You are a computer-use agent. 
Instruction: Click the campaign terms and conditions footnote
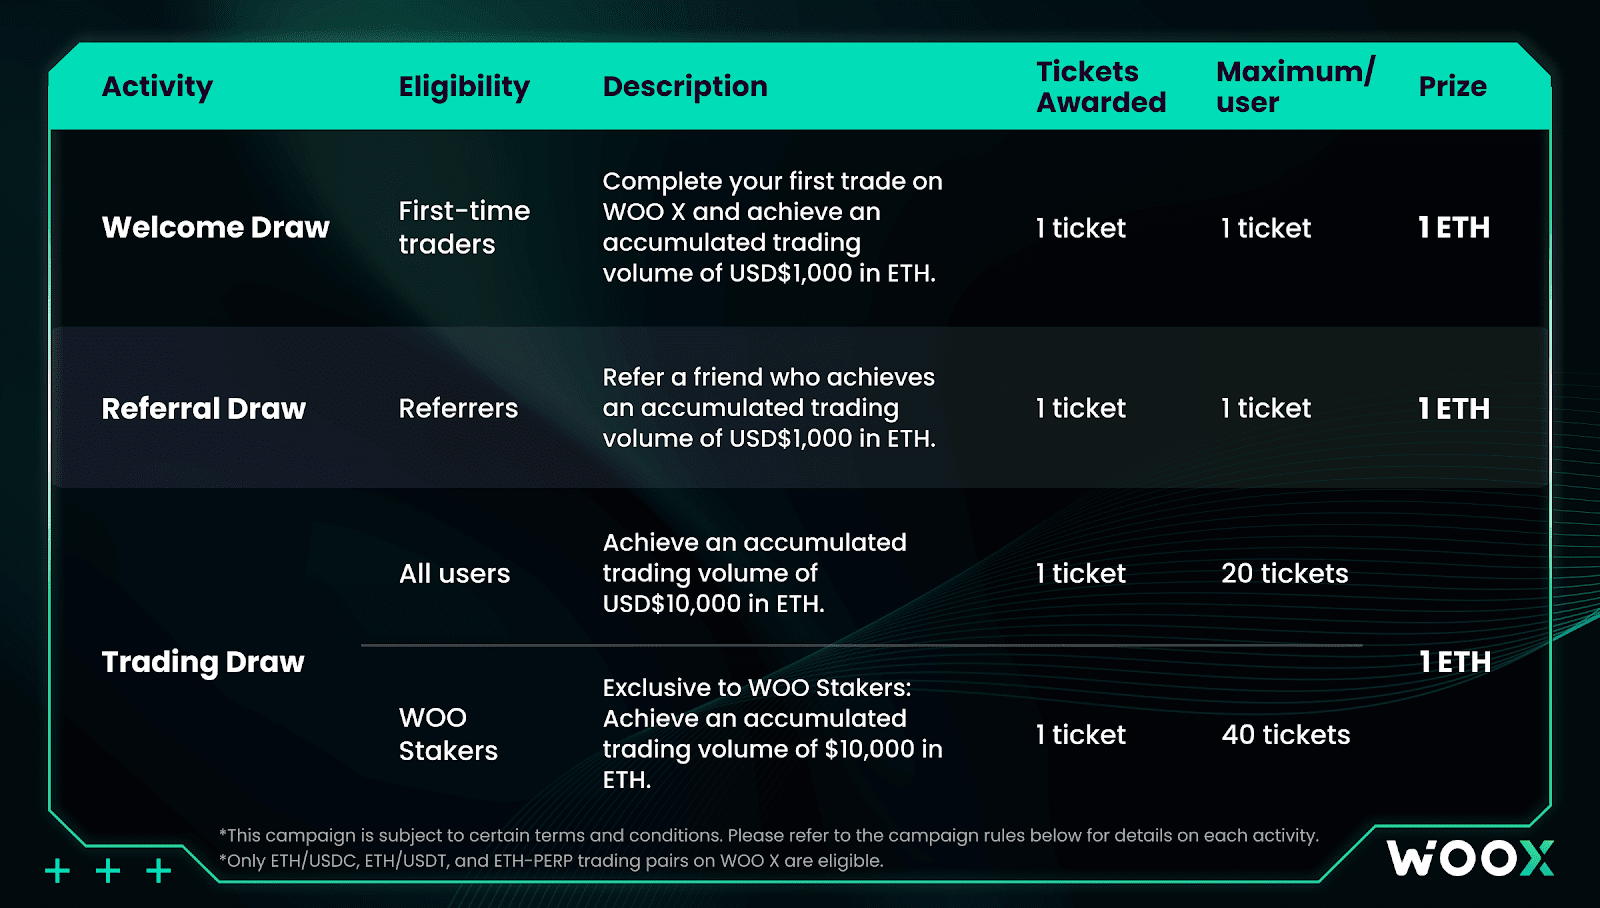tap(768, 835)
